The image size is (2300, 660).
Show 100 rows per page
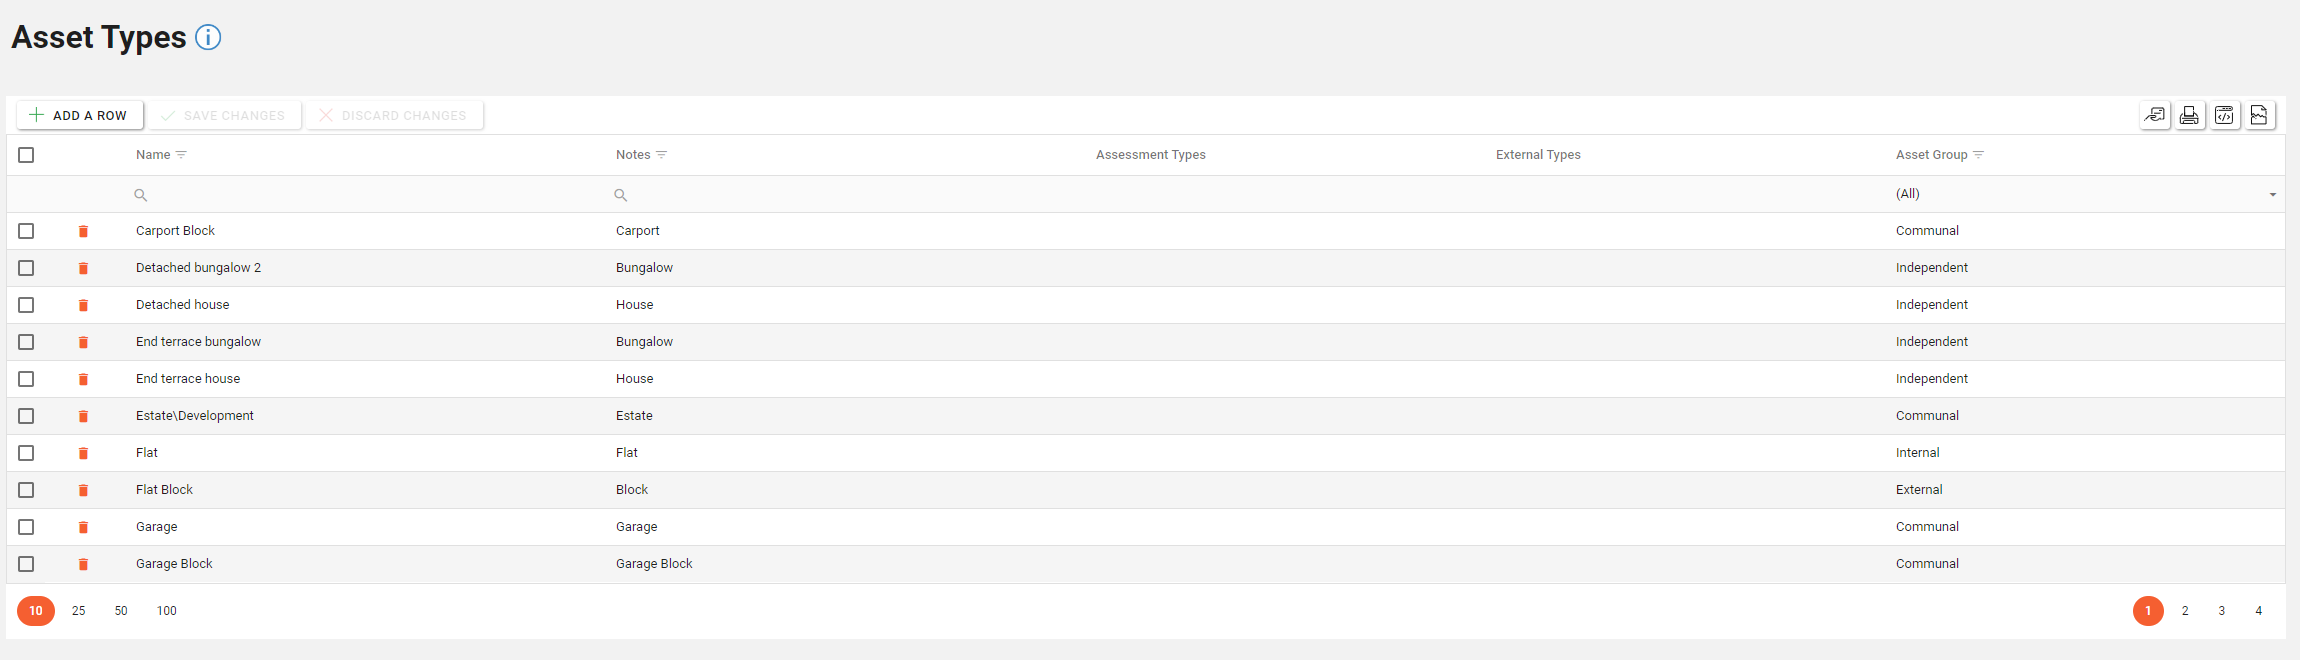point(167,611)
